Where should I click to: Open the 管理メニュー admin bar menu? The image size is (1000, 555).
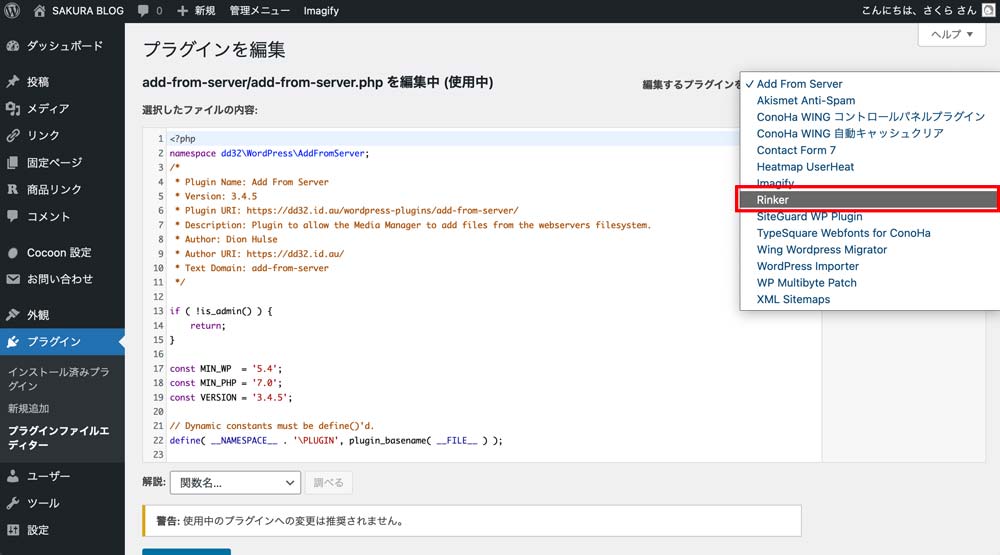[x=260, y=11]
